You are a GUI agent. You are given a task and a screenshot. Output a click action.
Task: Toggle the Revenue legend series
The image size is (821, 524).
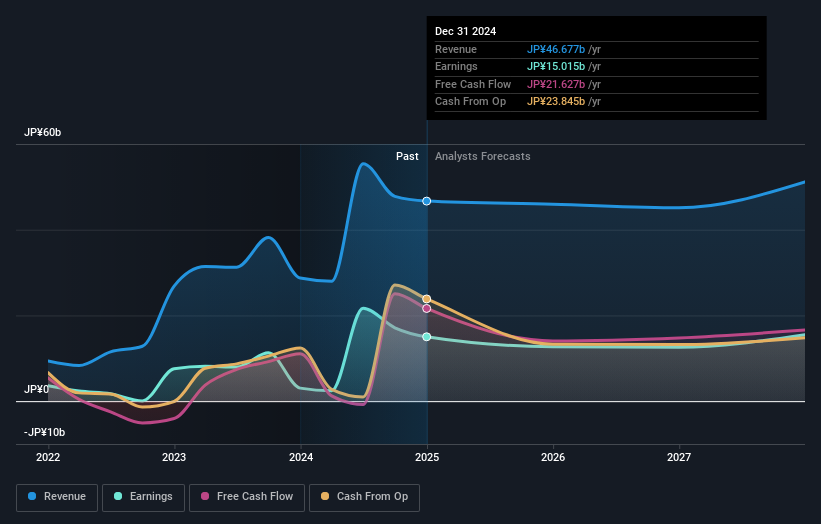pyautogui.click(x=57, y=497)
